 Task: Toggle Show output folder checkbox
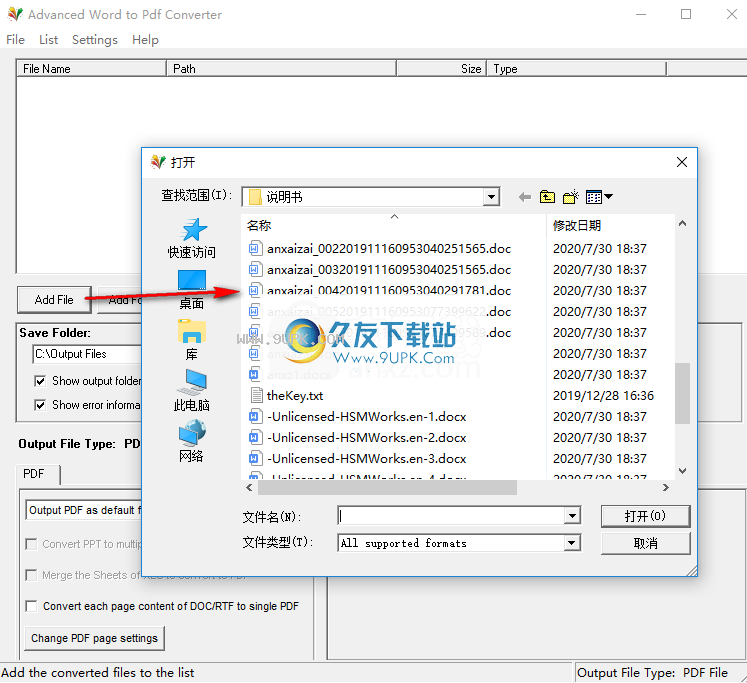tap(40, 381)
